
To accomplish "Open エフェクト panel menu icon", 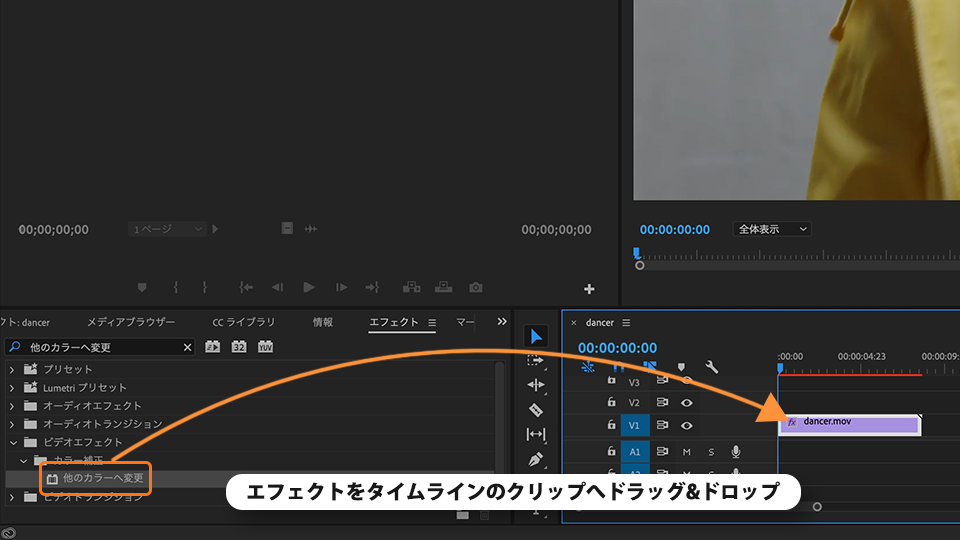I will coord(432,322).
